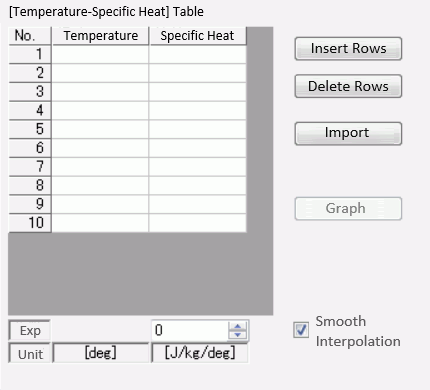Viewport: 430px width, 390px height.
Task: Decrease the Exp value with down arrow
Action: pyautogui.click(x=238, y=335)
